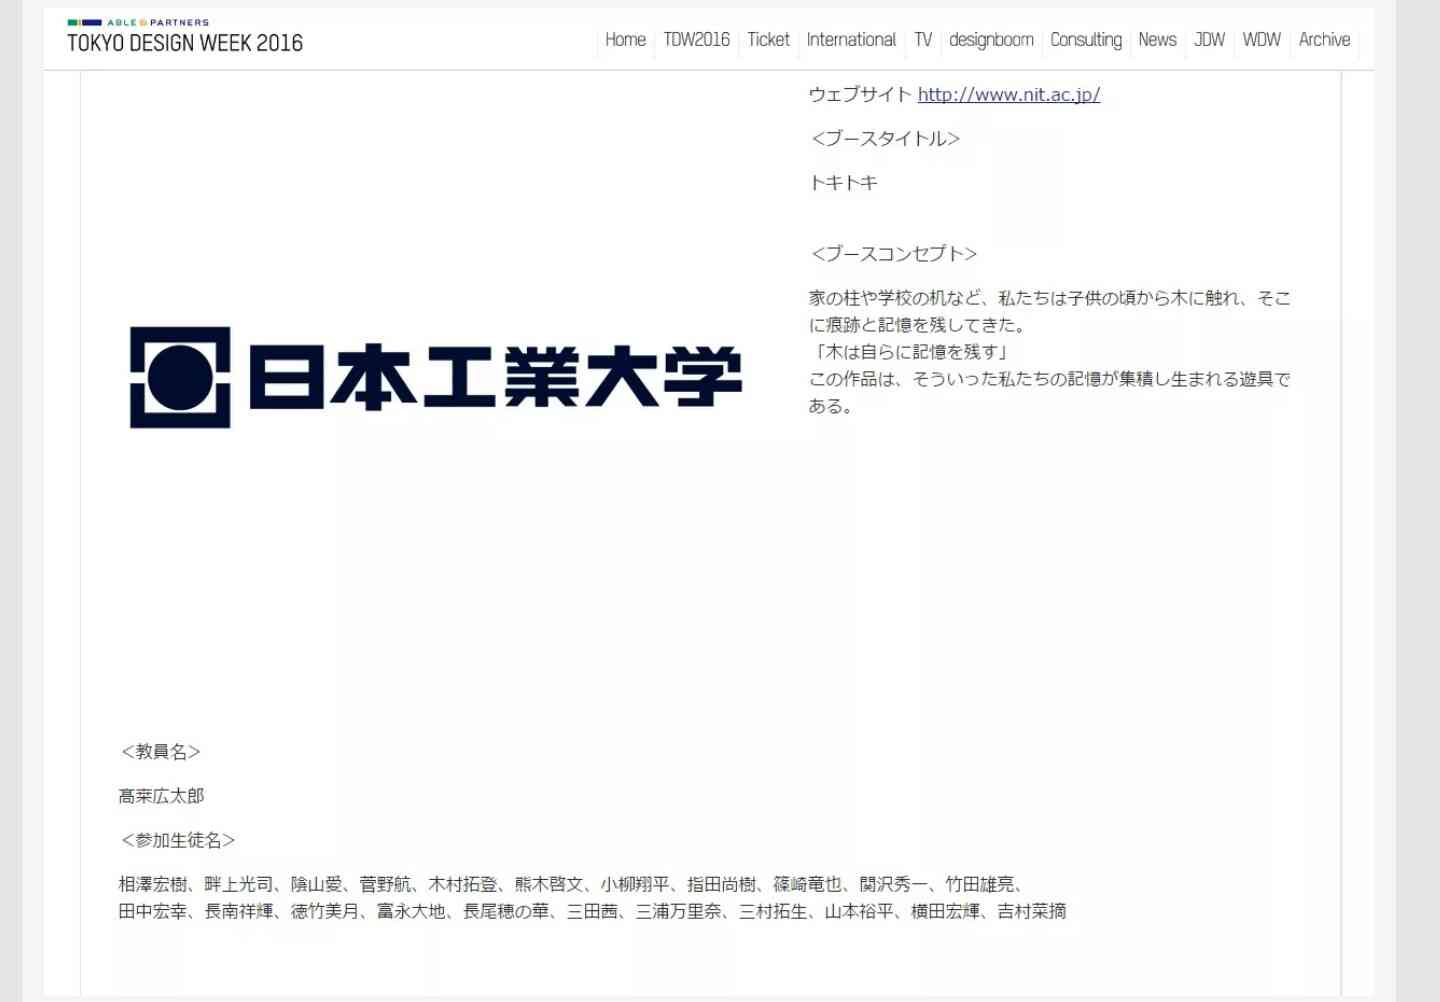Open the designboom menu item
This screenshot has width=1440, height=1002.
click(991, 40)
